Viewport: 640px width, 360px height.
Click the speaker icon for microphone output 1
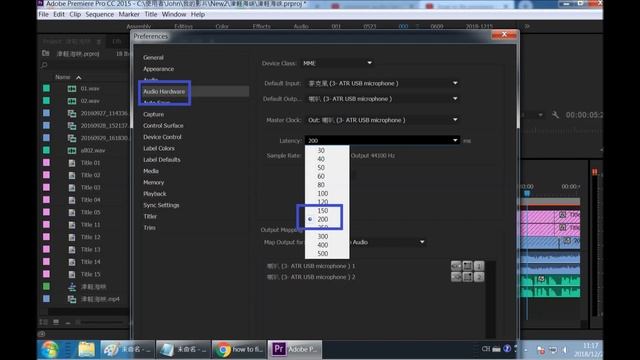tap(456, 266)
